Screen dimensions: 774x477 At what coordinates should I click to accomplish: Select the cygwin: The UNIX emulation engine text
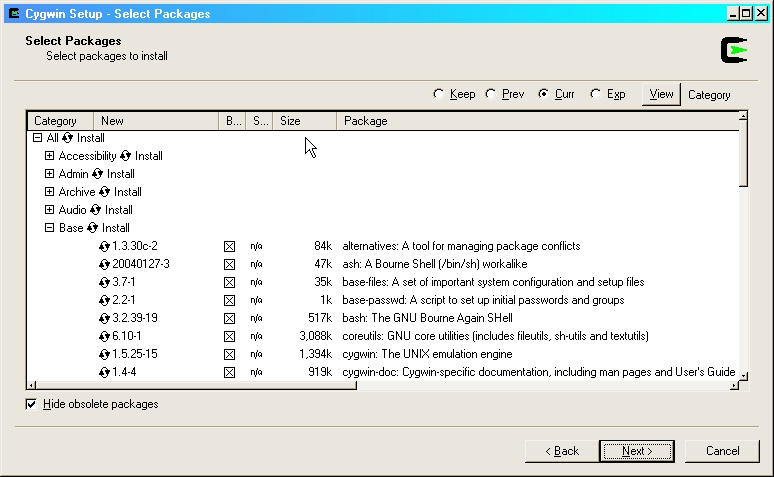(x=427, y=354)
